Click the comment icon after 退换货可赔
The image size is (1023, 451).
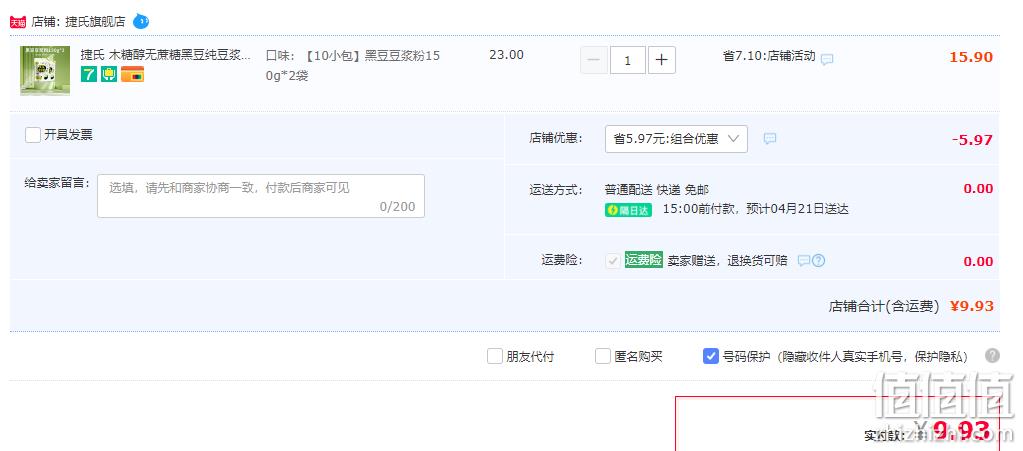coord(804,260)
